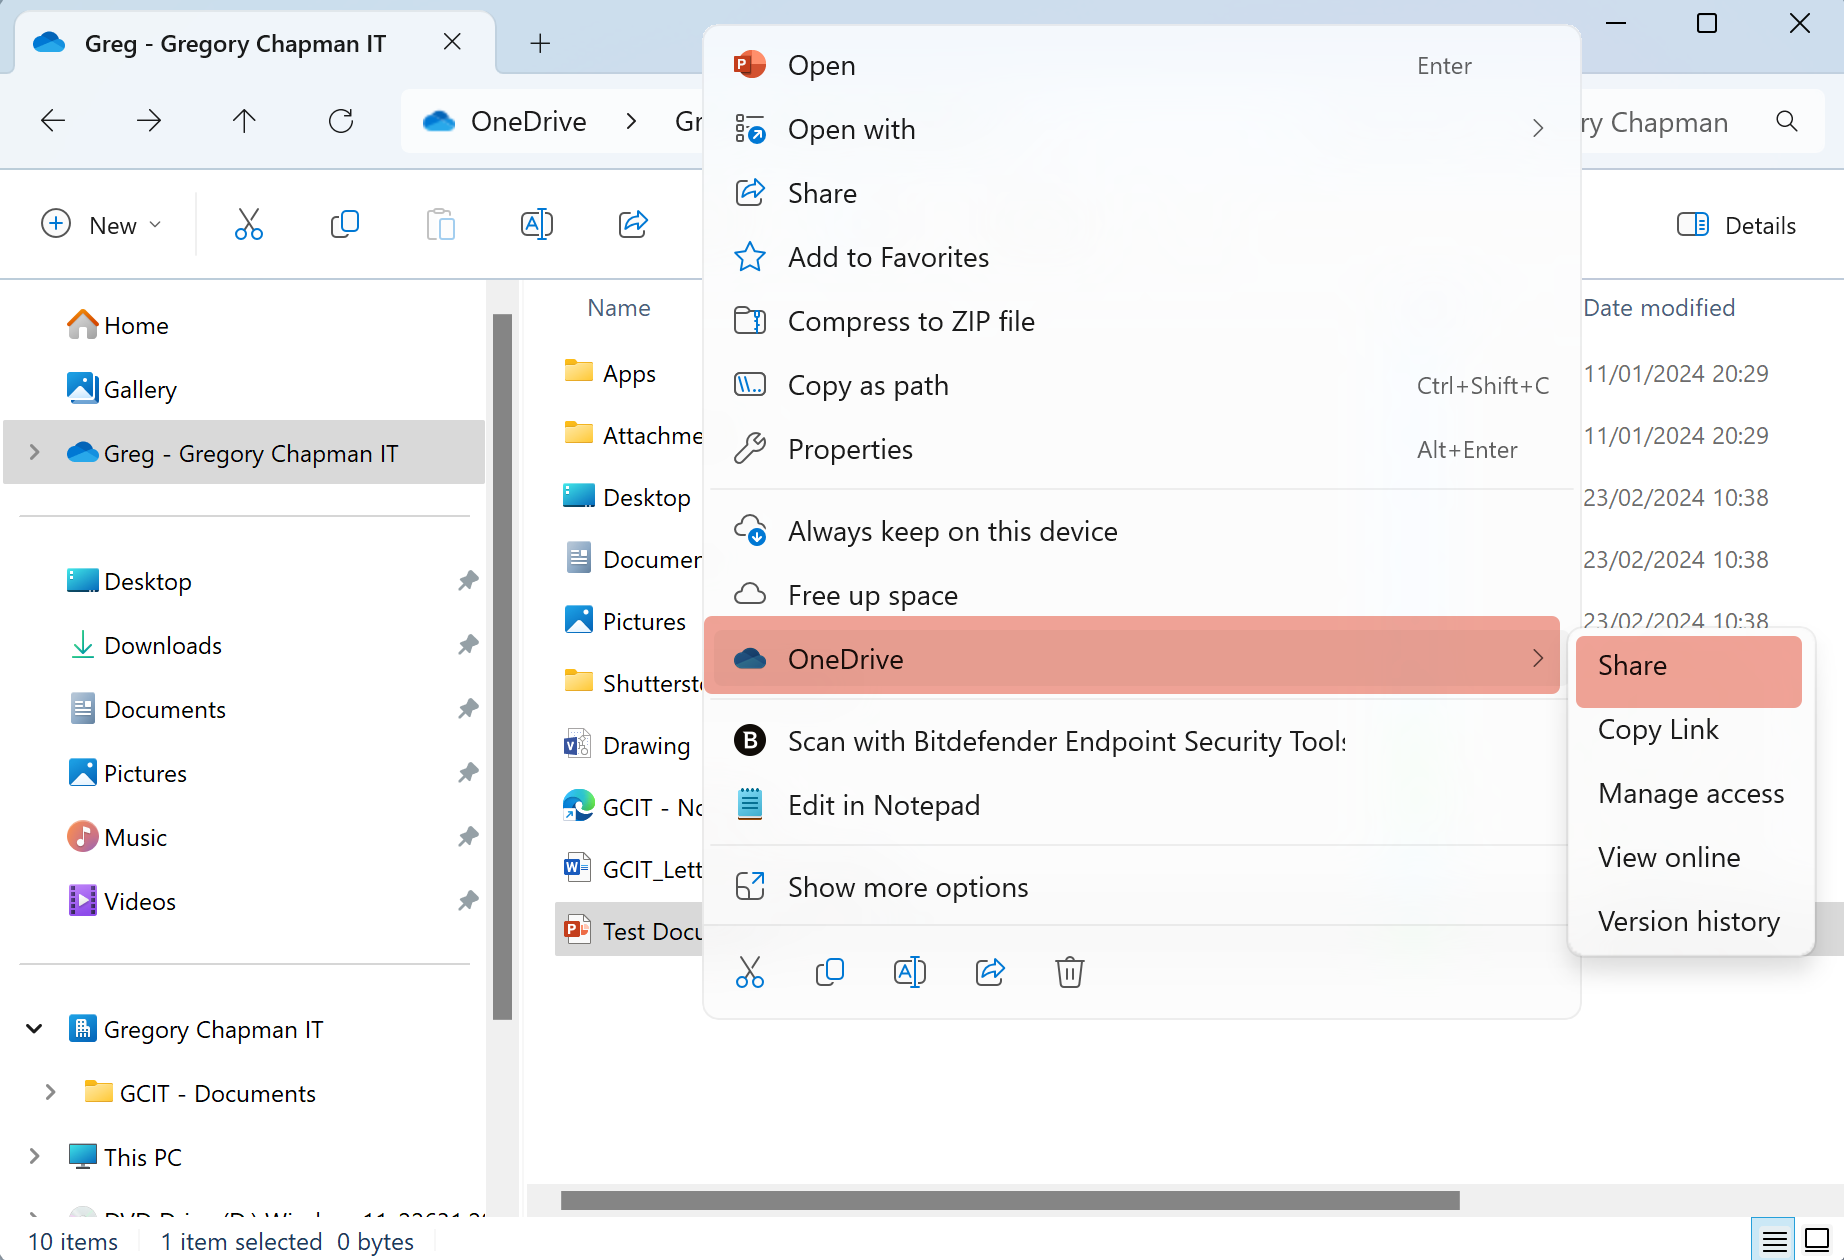Viewport: 1844px width, 1260px height.
Task: Switch to details list view in status bar
Action: click(1774, 1241)
